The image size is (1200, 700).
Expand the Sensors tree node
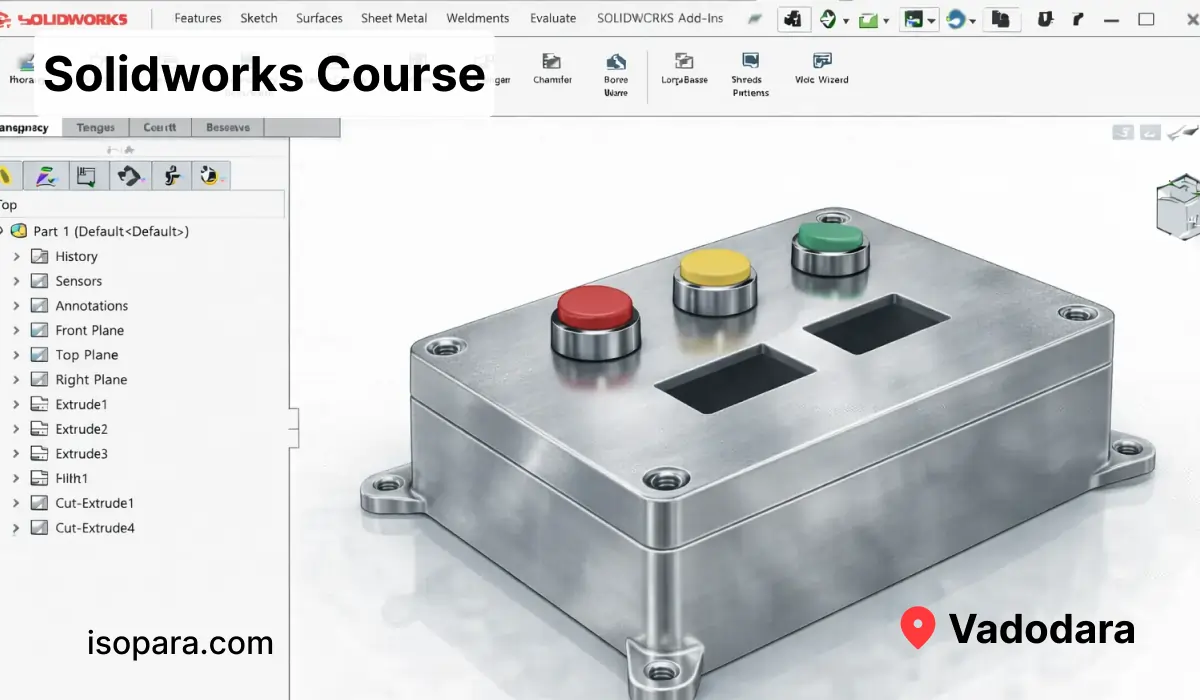[x=16, y=282]
